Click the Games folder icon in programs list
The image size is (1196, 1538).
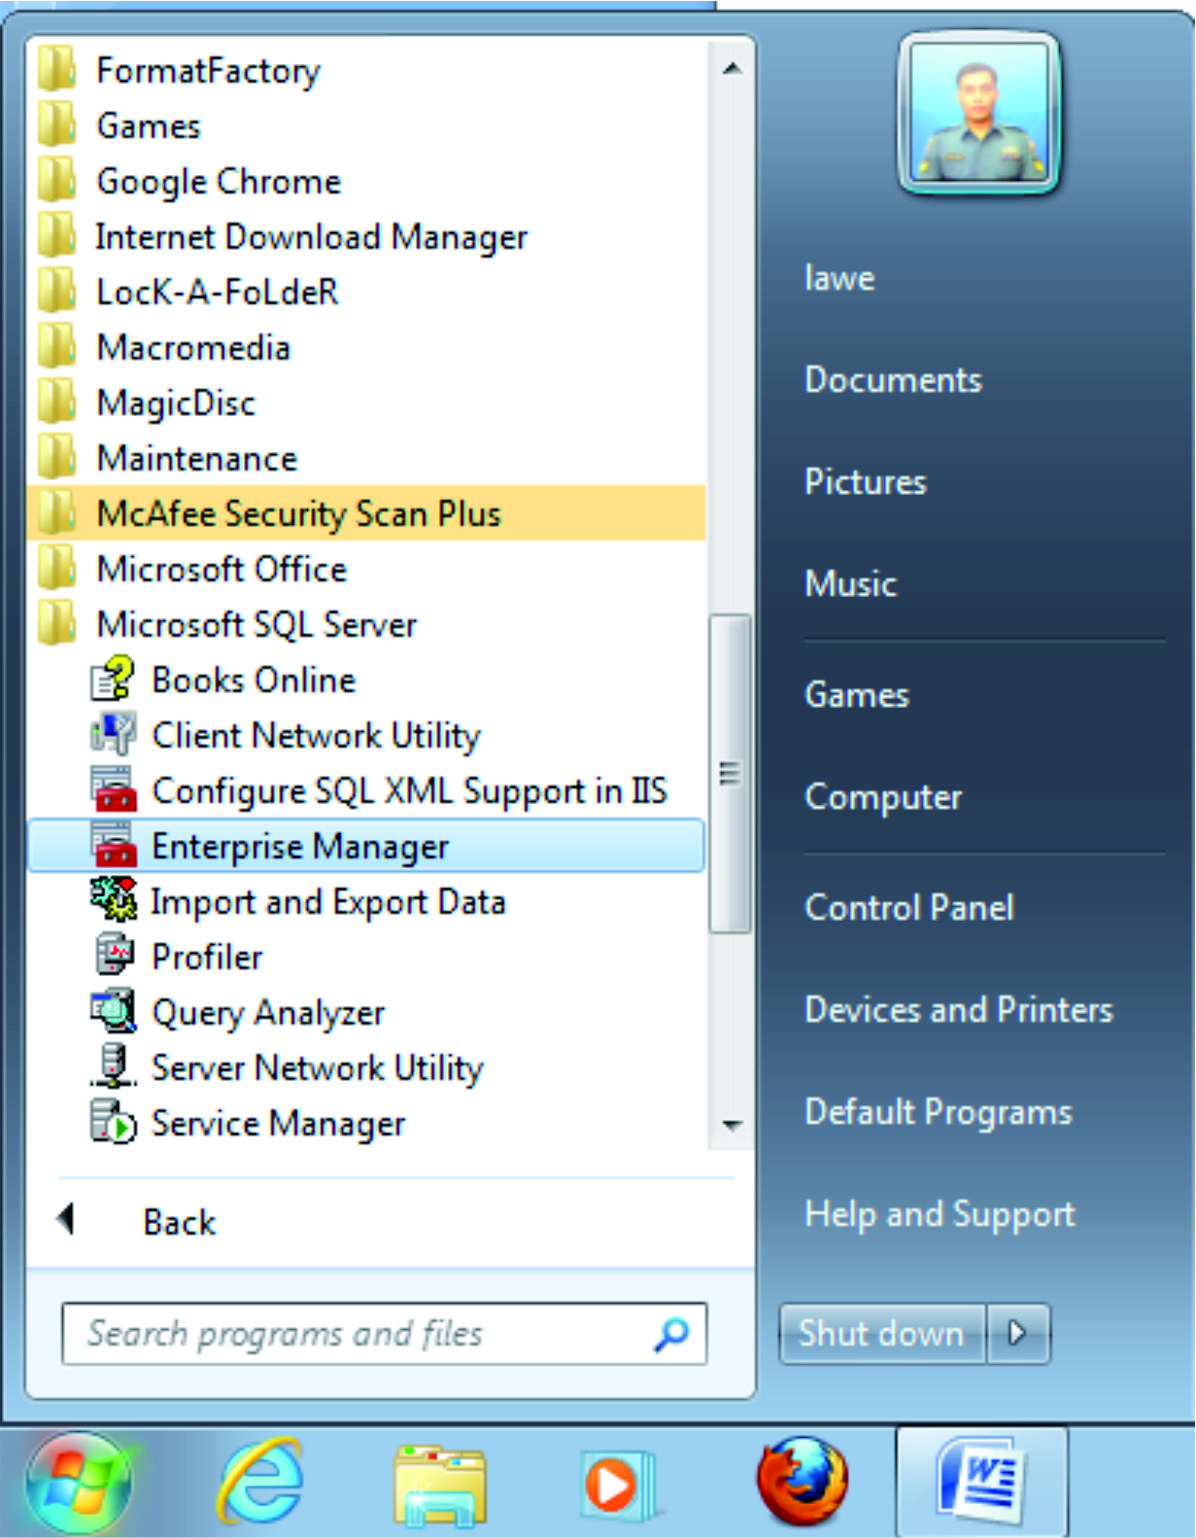[x=57, y=125]
